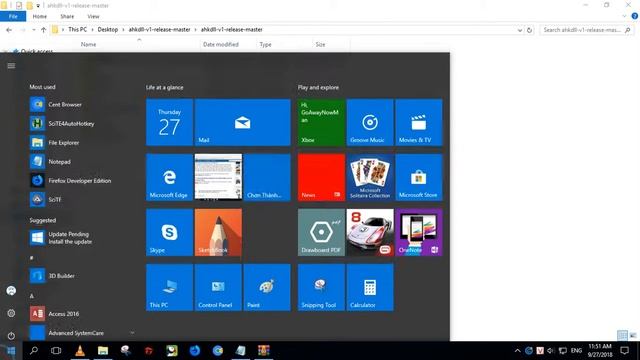
Task: Open the weather tile labeled Chon Thanh
Action: point(267,177)
